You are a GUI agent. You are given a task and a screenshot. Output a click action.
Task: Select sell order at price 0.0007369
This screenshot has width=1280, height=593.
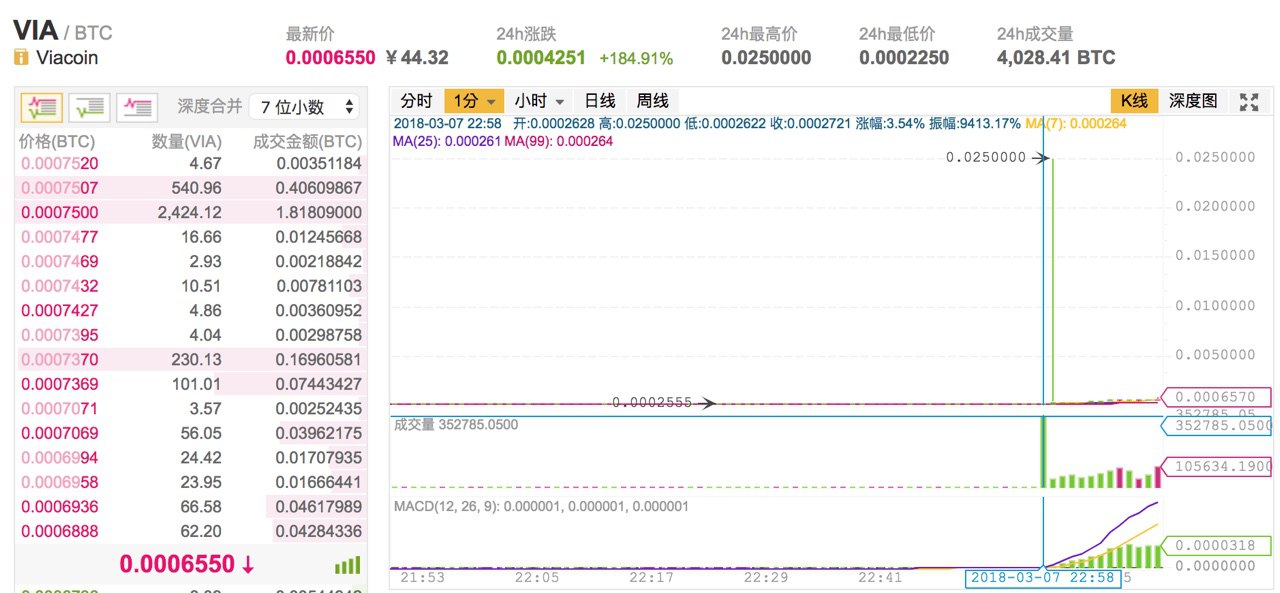[191, 383]
